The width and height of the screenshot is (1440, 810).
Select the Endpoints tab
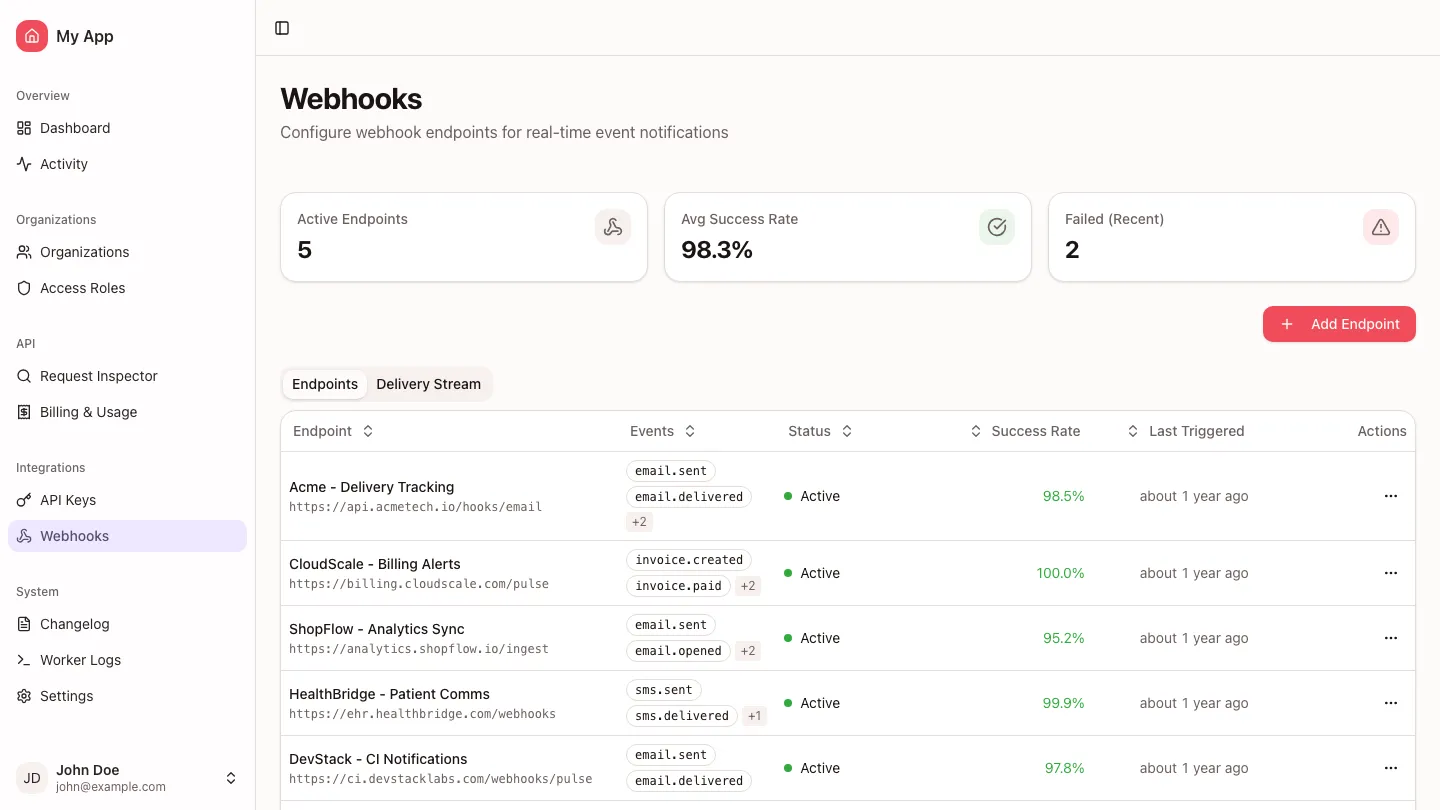click(x=325, y=384)
